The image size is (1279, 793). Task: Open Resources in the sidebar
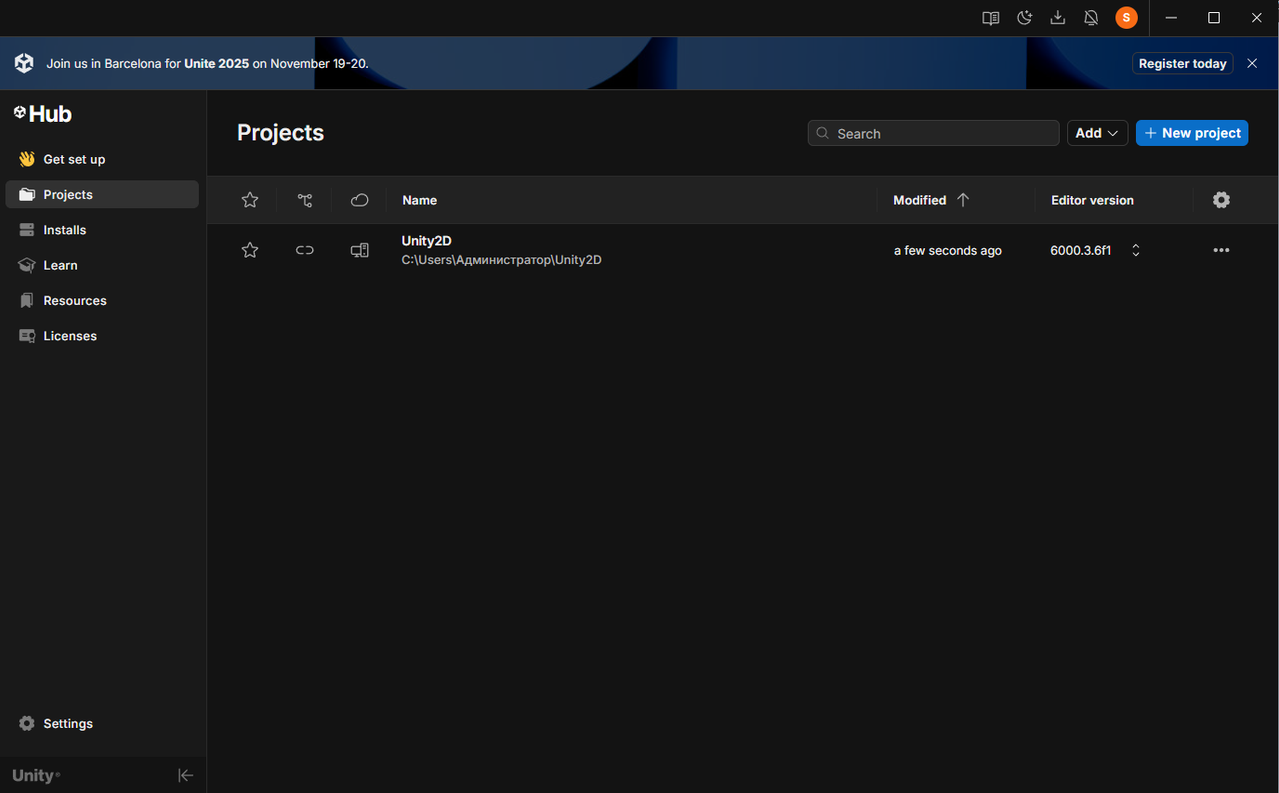[x=102, y=301]
